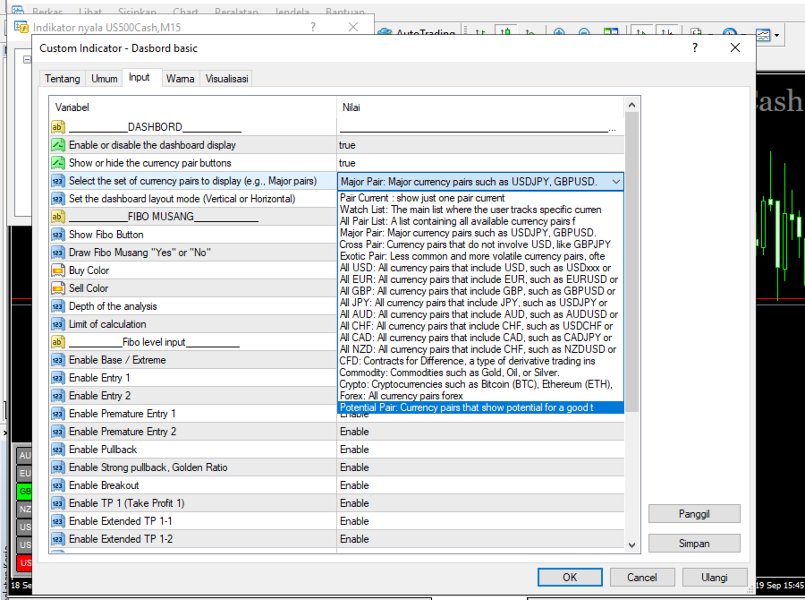Choose All EUR option in dropdown
805x600 pixels.
[x=478, y=279]
